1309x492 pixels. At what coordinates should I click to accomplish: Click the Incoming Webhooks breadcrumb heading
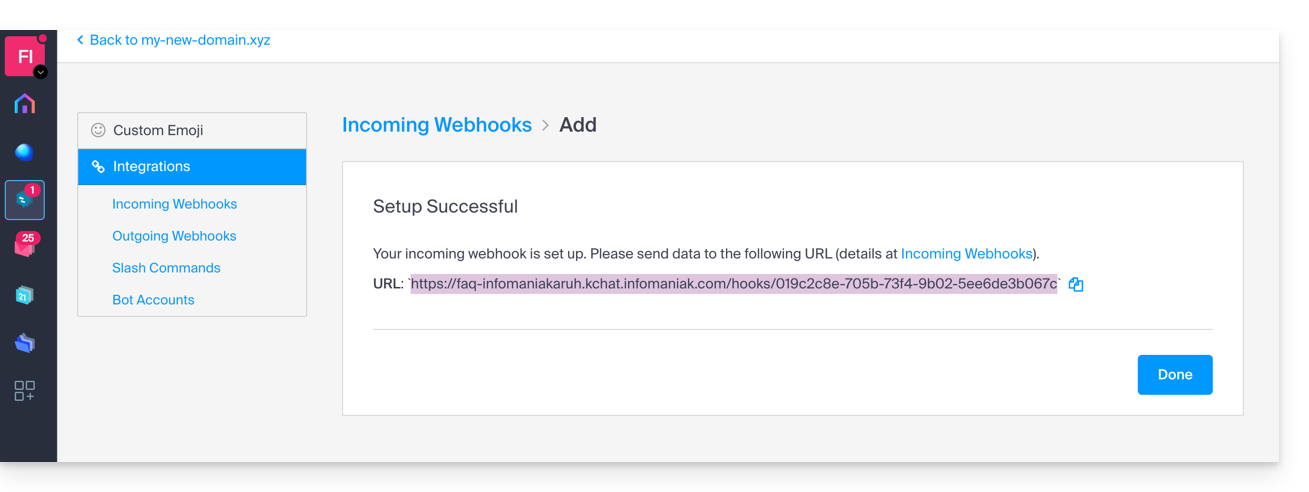437,125
